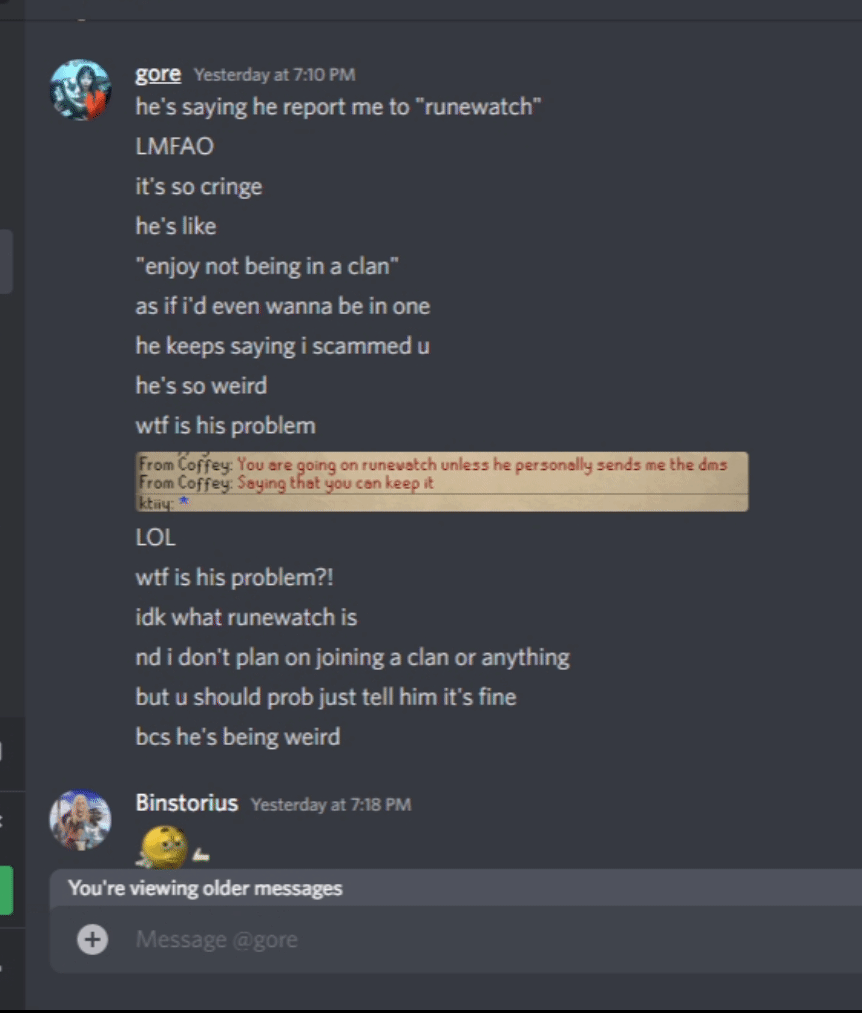Open the Coffey chat screenshot image
The height and width of the screenshot is (1013, 862).
click(442, 482)
